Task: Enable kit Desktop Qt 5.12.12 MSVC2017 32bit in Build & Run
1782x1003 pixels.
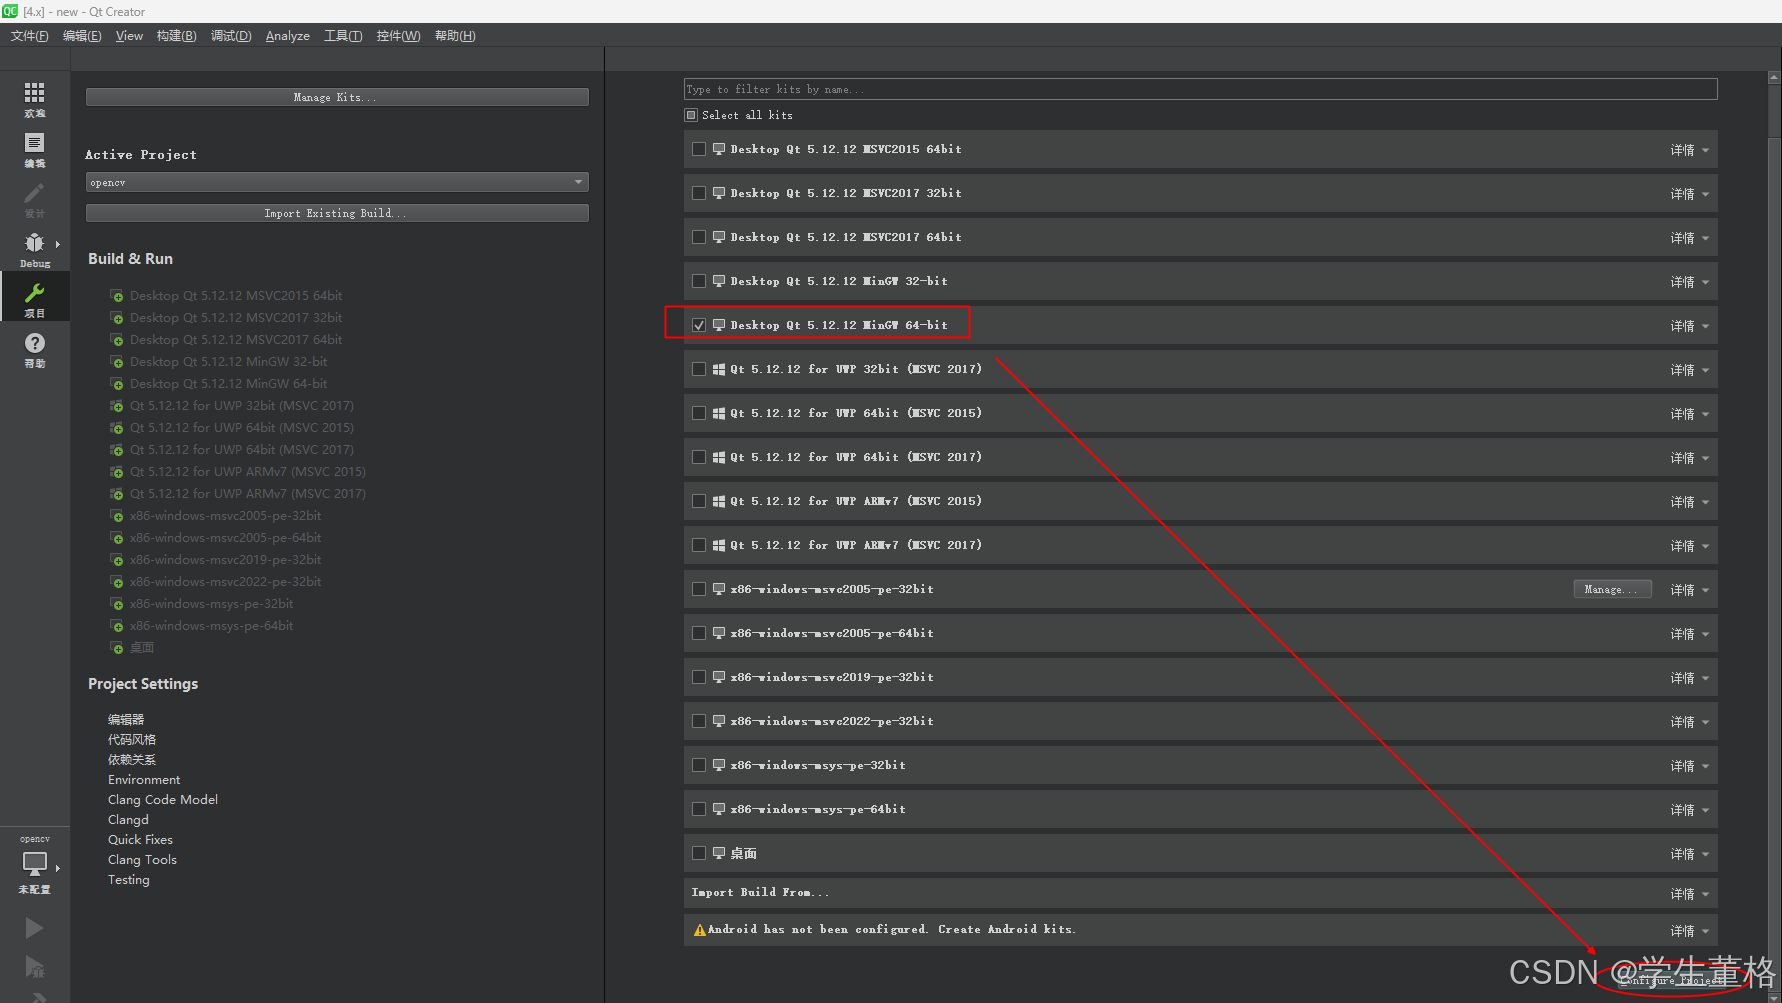Action: [x=235, y=318]
